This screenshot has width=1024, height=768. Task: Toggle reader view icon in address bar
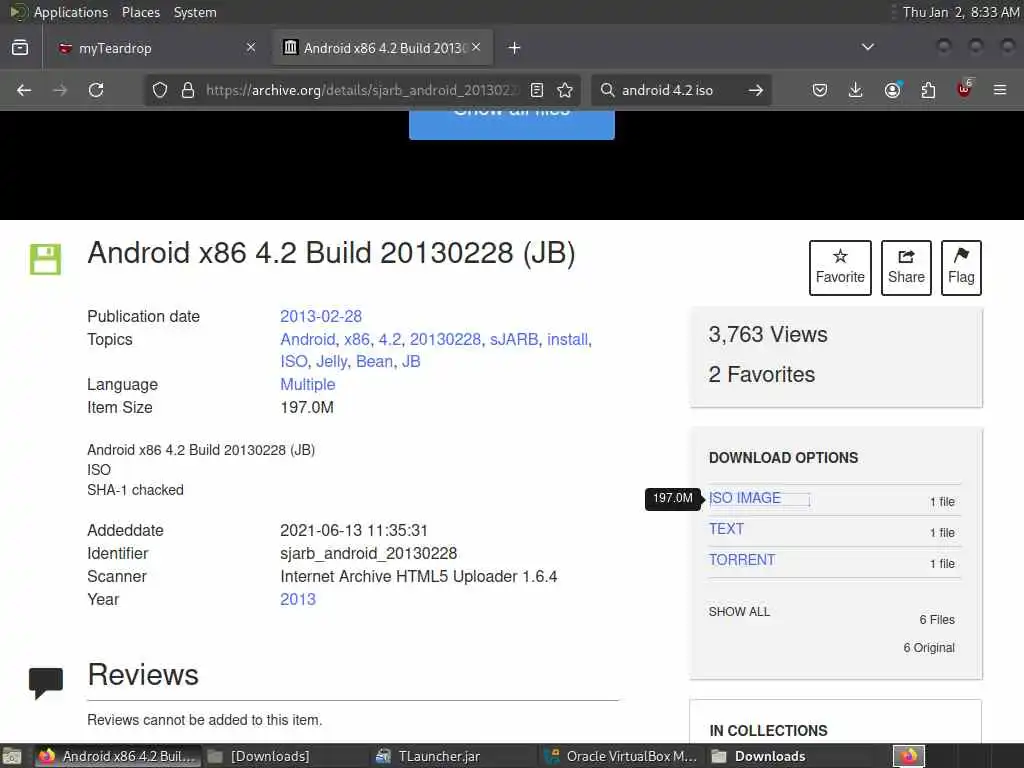click(x=537, y=90)
